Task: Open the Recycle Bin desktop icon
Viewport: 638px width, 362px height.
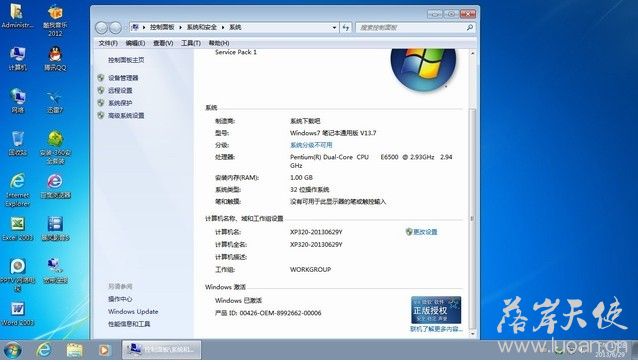Action: 17,143
